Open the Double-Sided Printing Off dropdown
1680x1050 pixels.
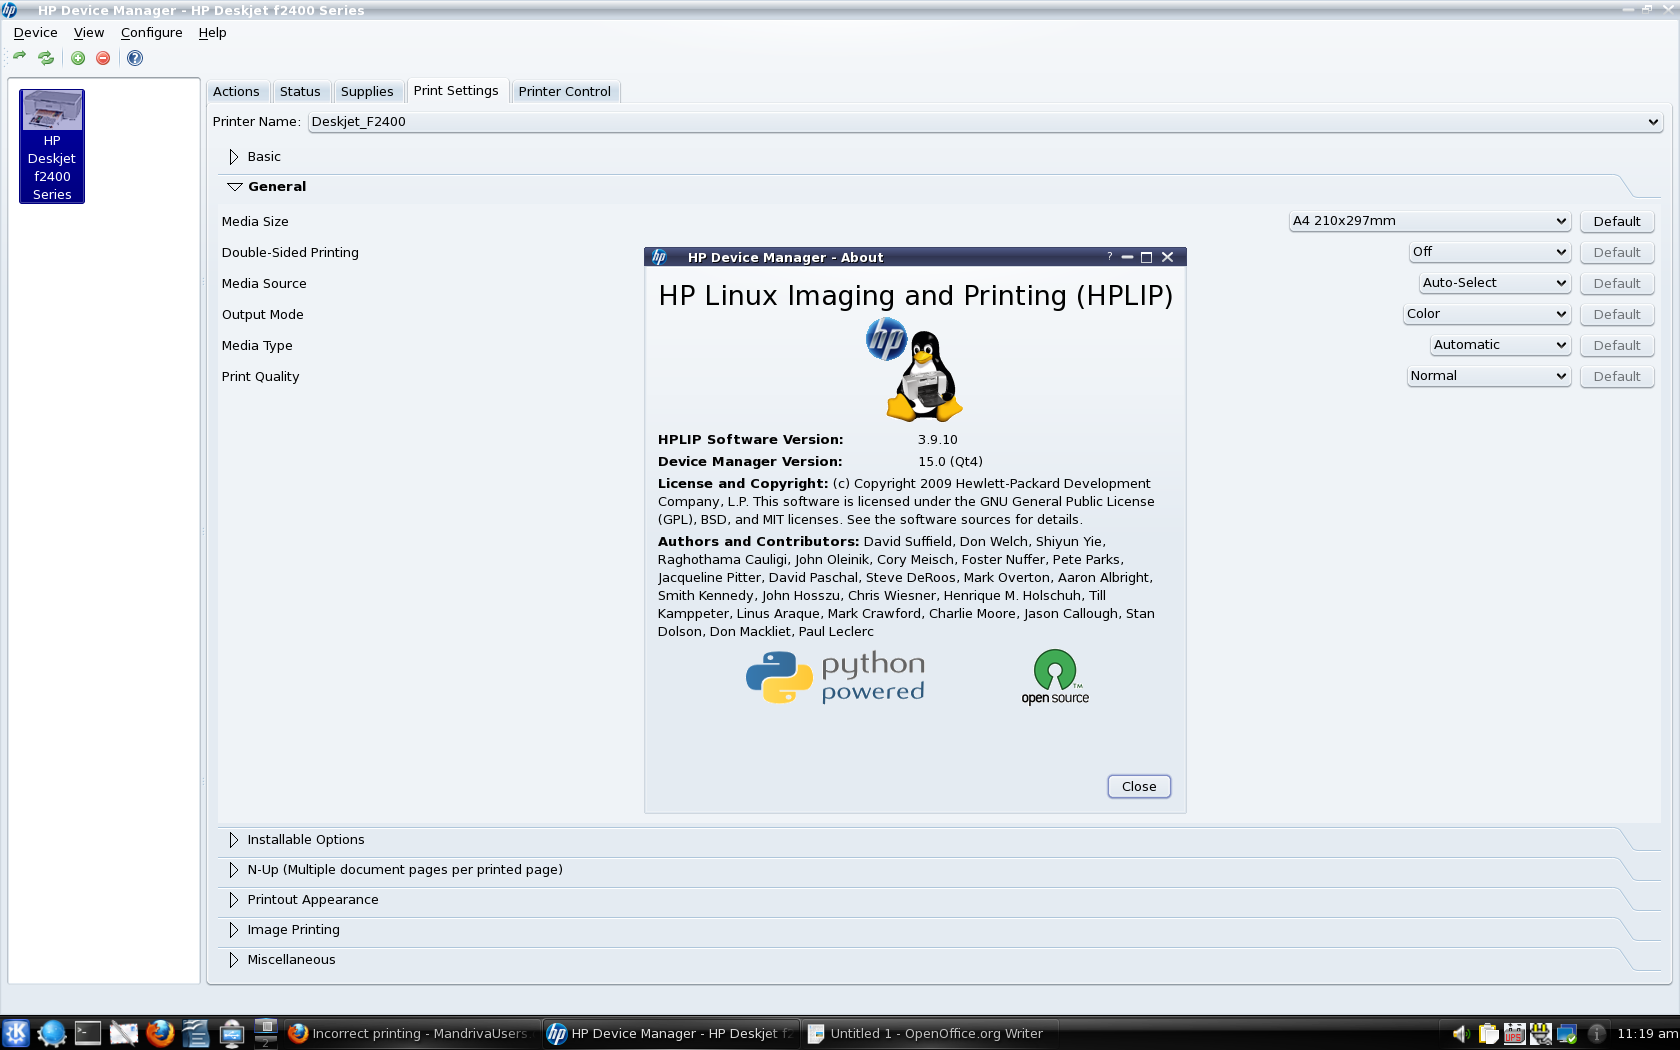pyautogui.click(x=1490, y=252)
